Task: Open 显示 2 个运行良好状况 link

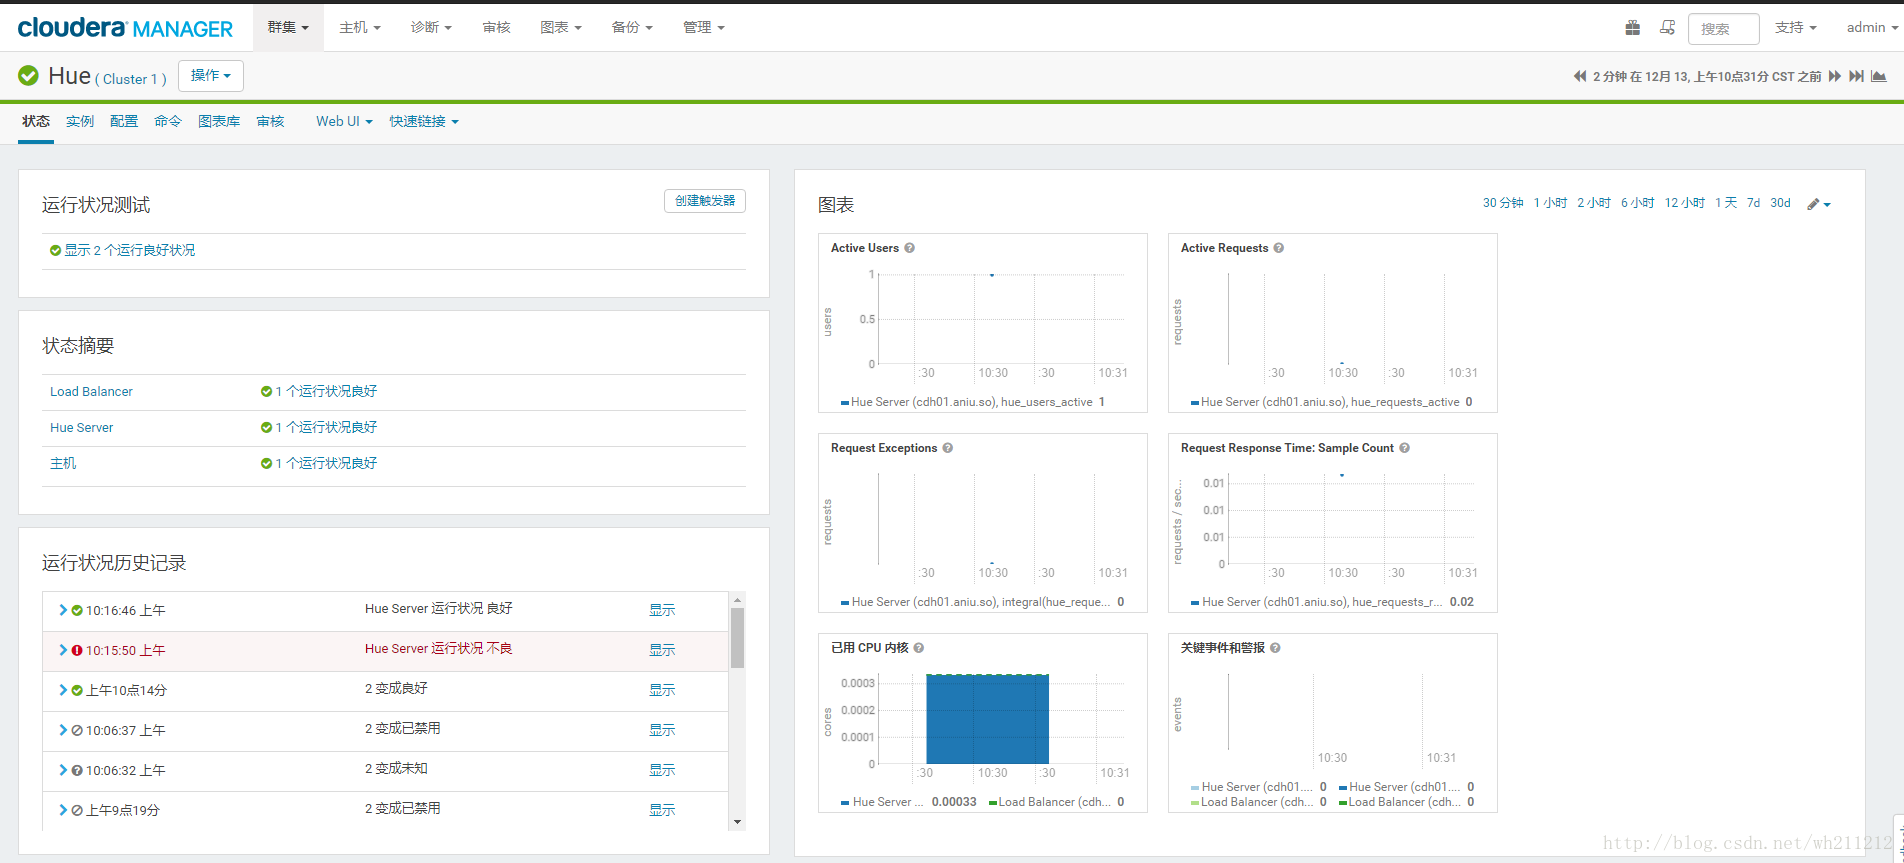Action: 130,250
